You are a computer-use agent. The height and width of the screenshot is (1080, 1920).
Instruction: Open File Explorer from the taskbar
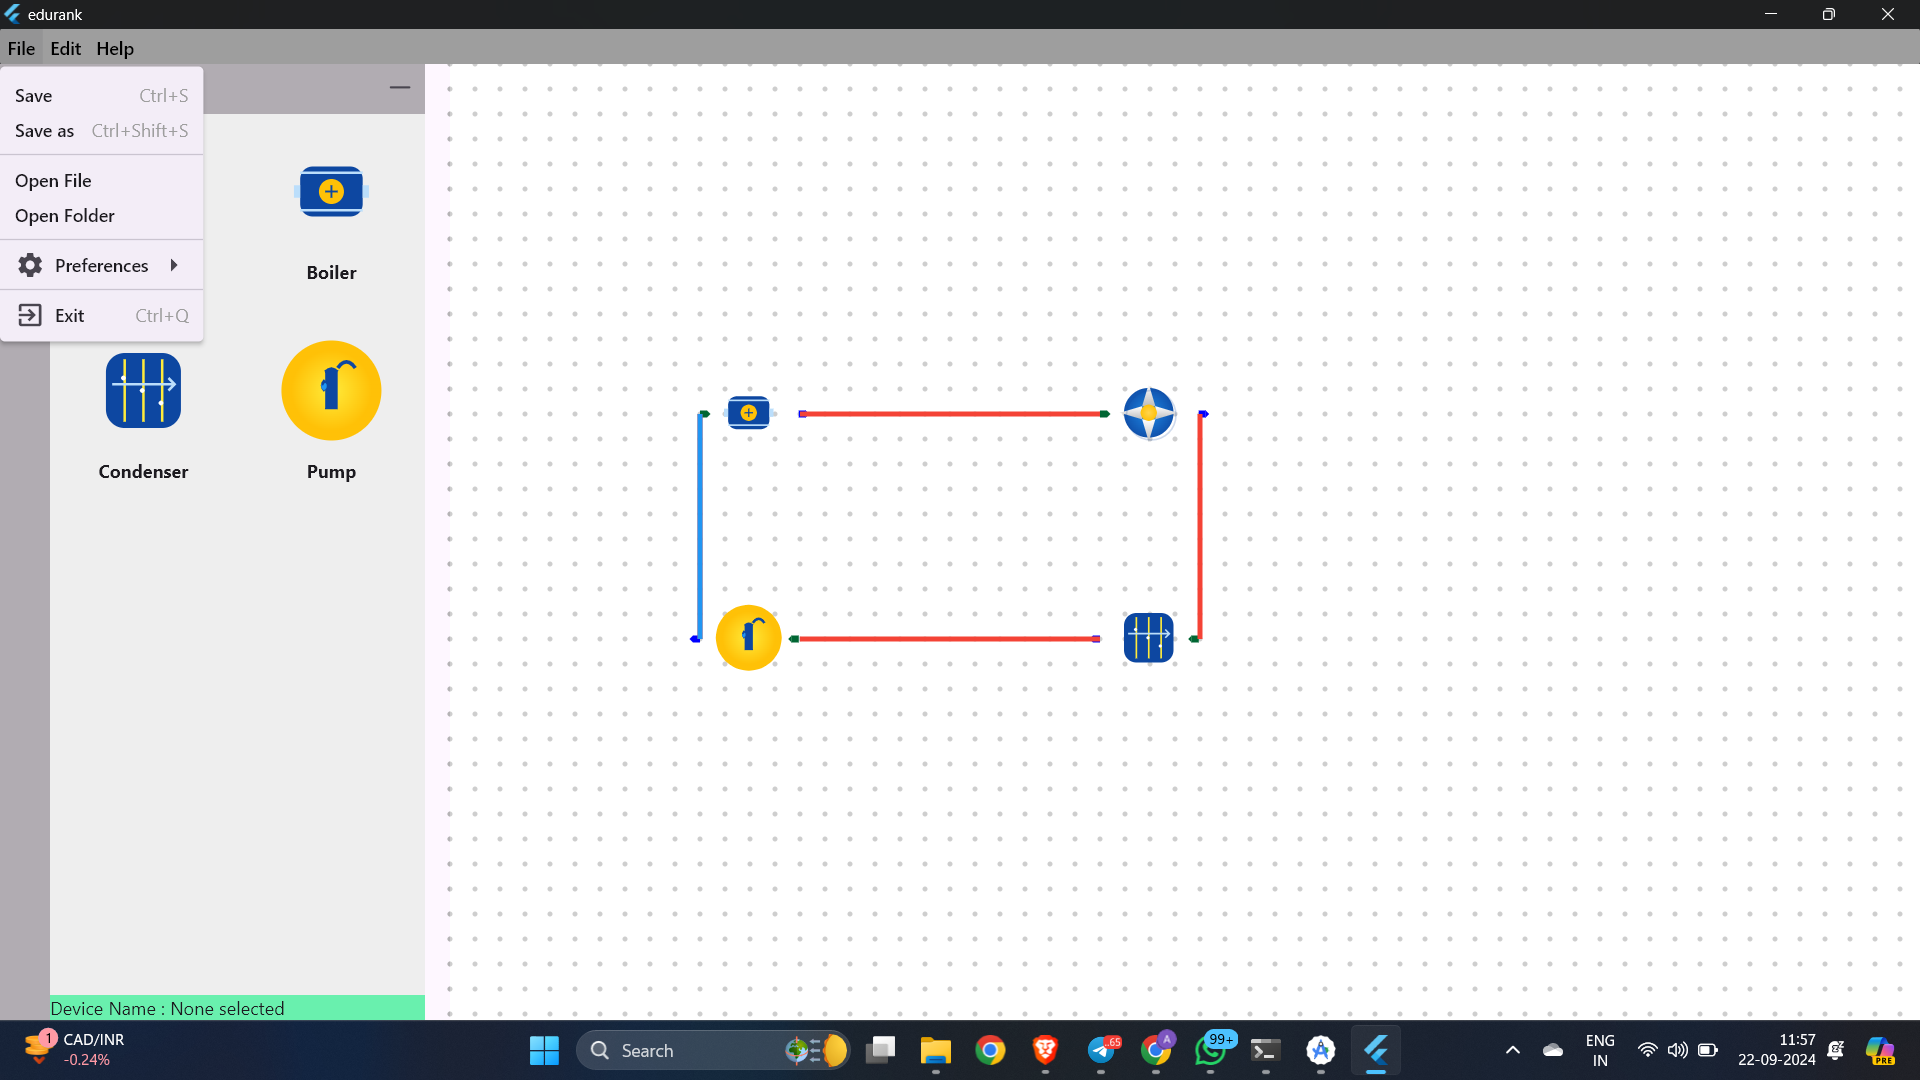pyautogui.click(x=936, y=1050)
